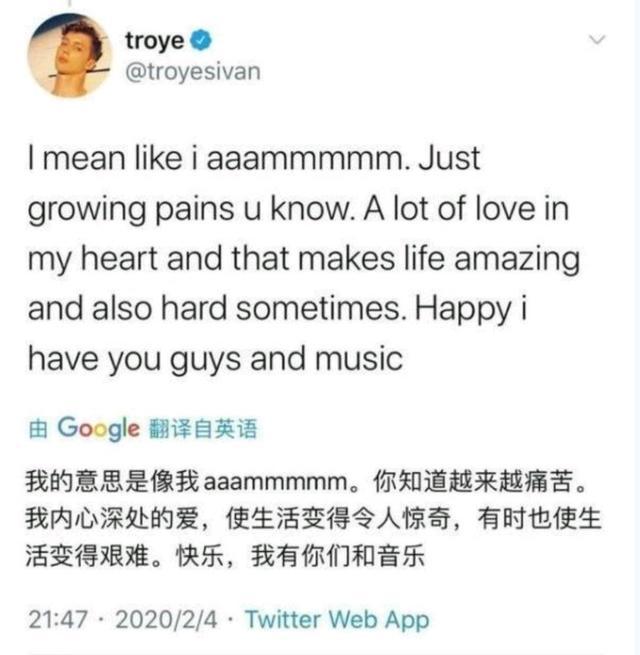Click the line 'my heart and that makes life amazing'
The image size is (640, 655).
(304, 259)
